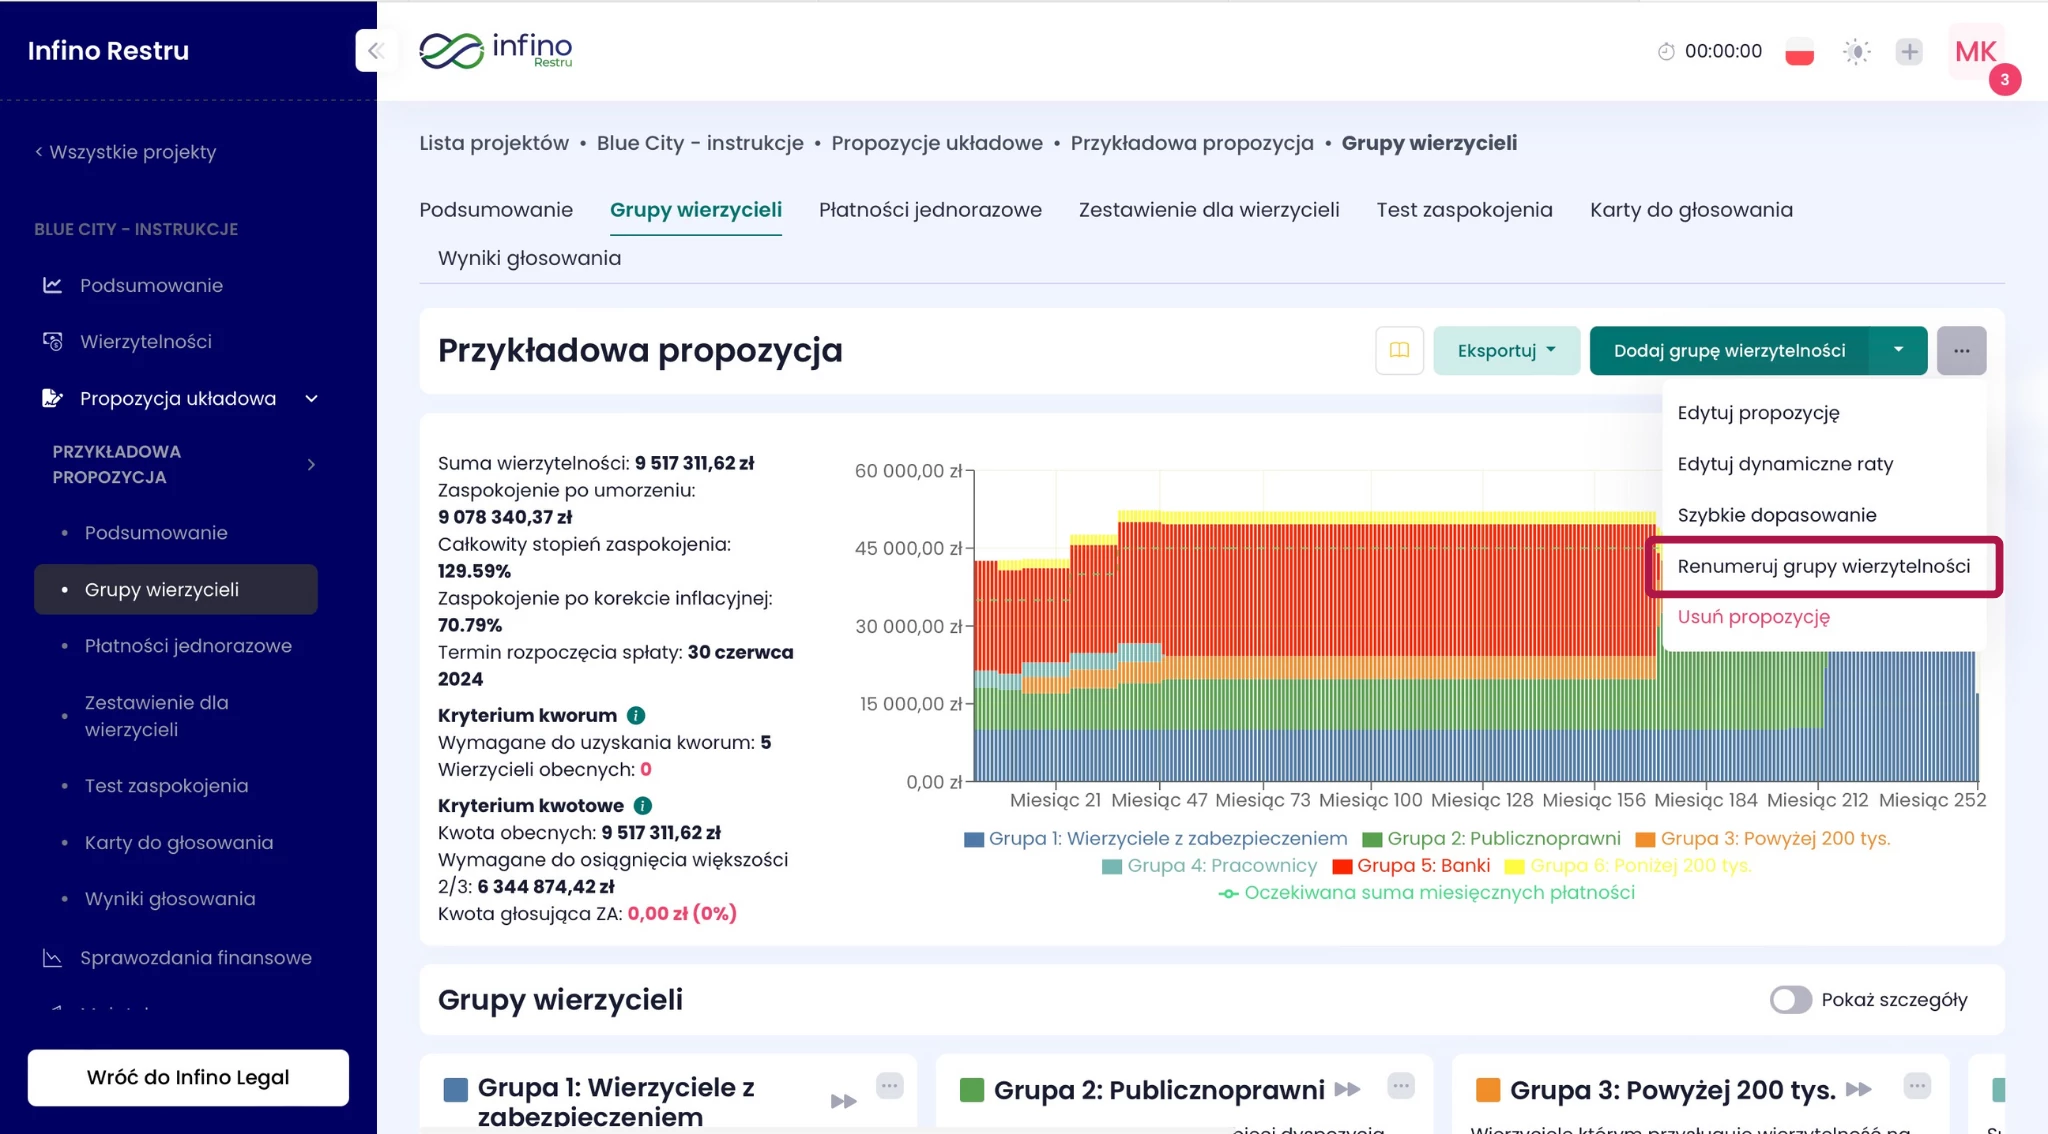Open Lista projektów breadcrumb link
Image resolution: width=2048 pixels, height=1134 pixels.
(x=494, y=143)
